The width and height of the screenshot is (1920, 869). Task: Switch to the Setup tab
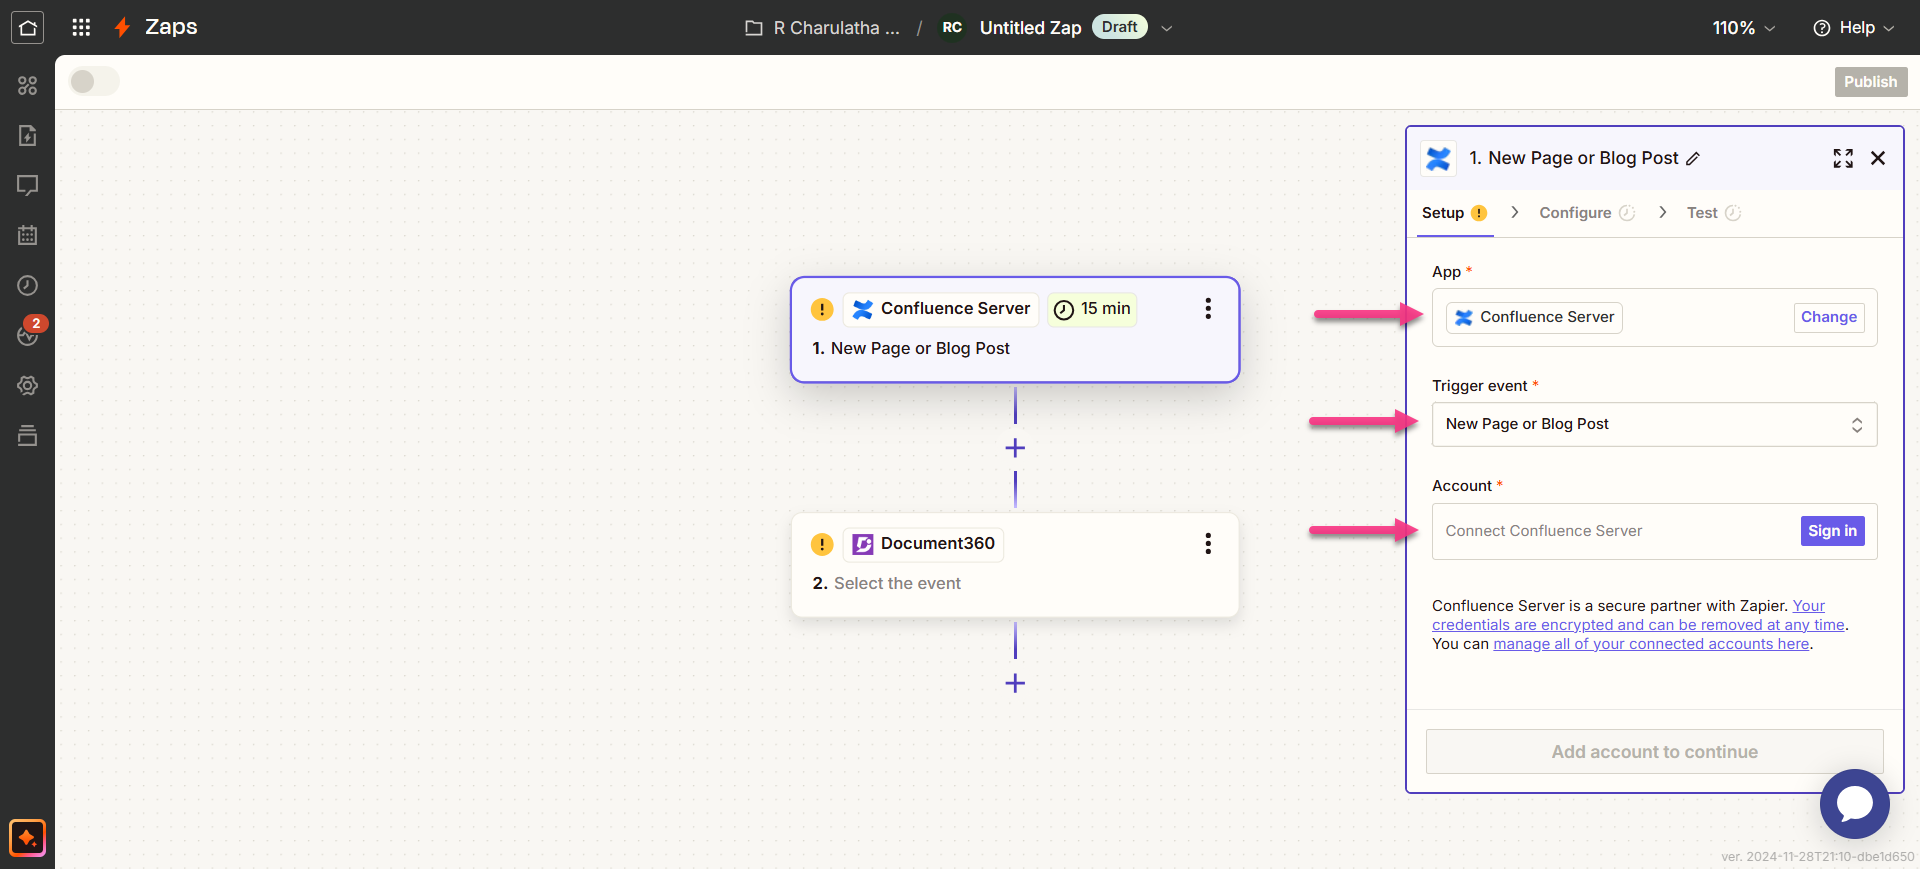1455,213
